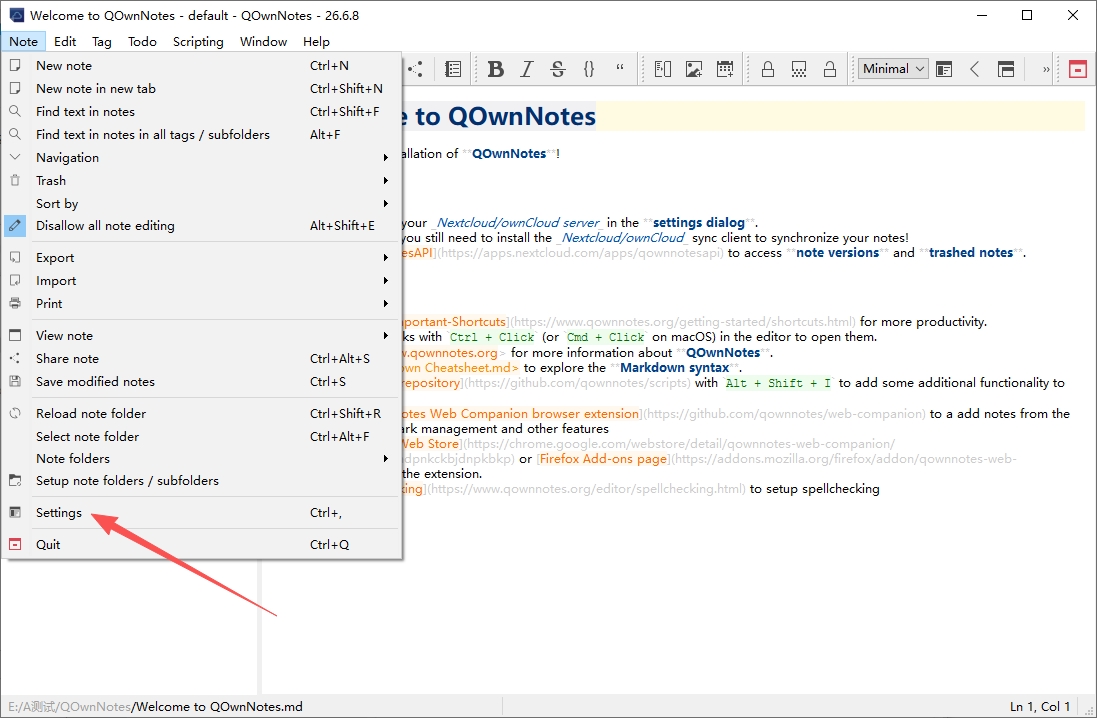Choose New note from menu

click(201, 65)
